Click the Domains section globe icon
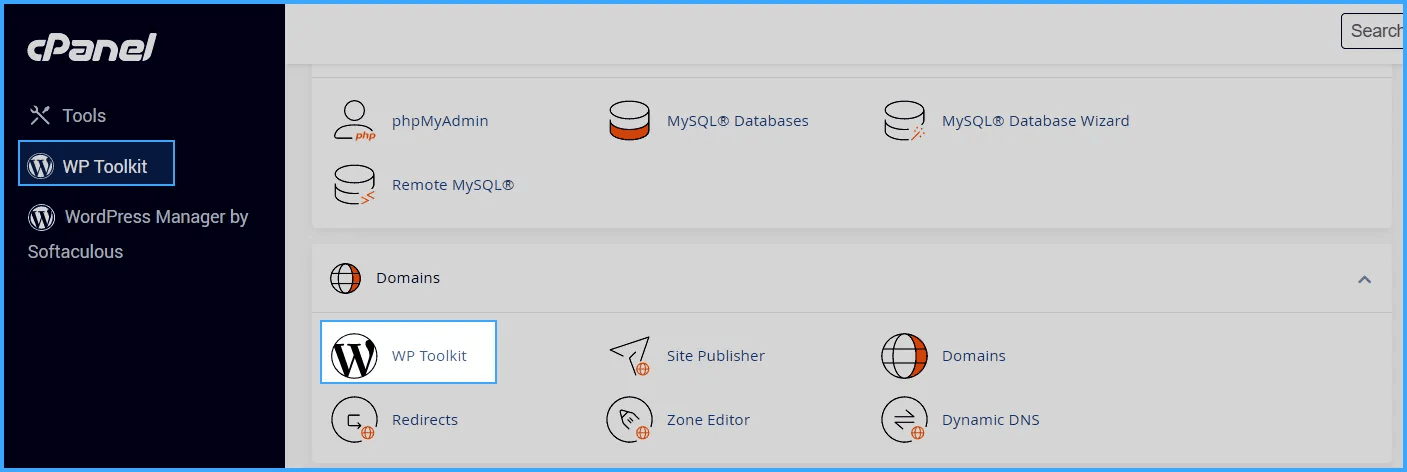1407x472 pixels. [345, 278]
